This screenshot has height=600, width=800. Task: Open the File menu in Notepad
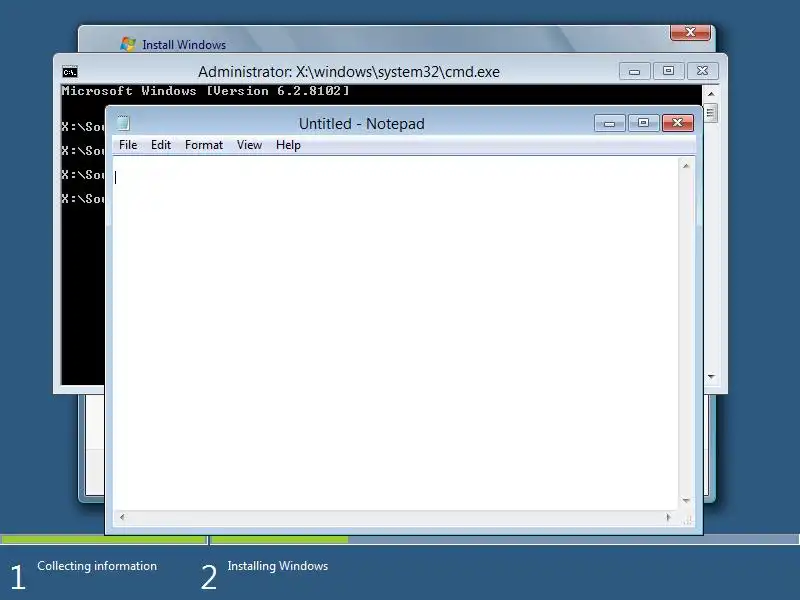pos(128,145)
